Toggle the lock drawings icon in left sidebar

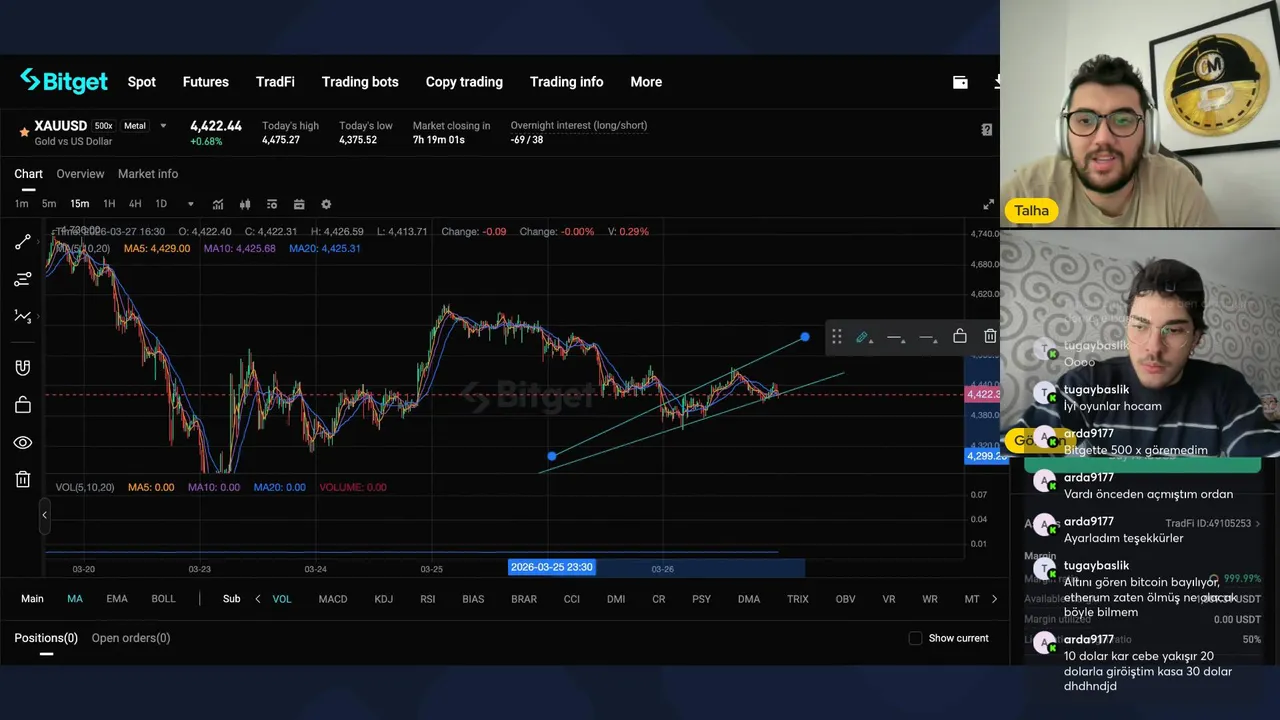(x=22, y=405)
